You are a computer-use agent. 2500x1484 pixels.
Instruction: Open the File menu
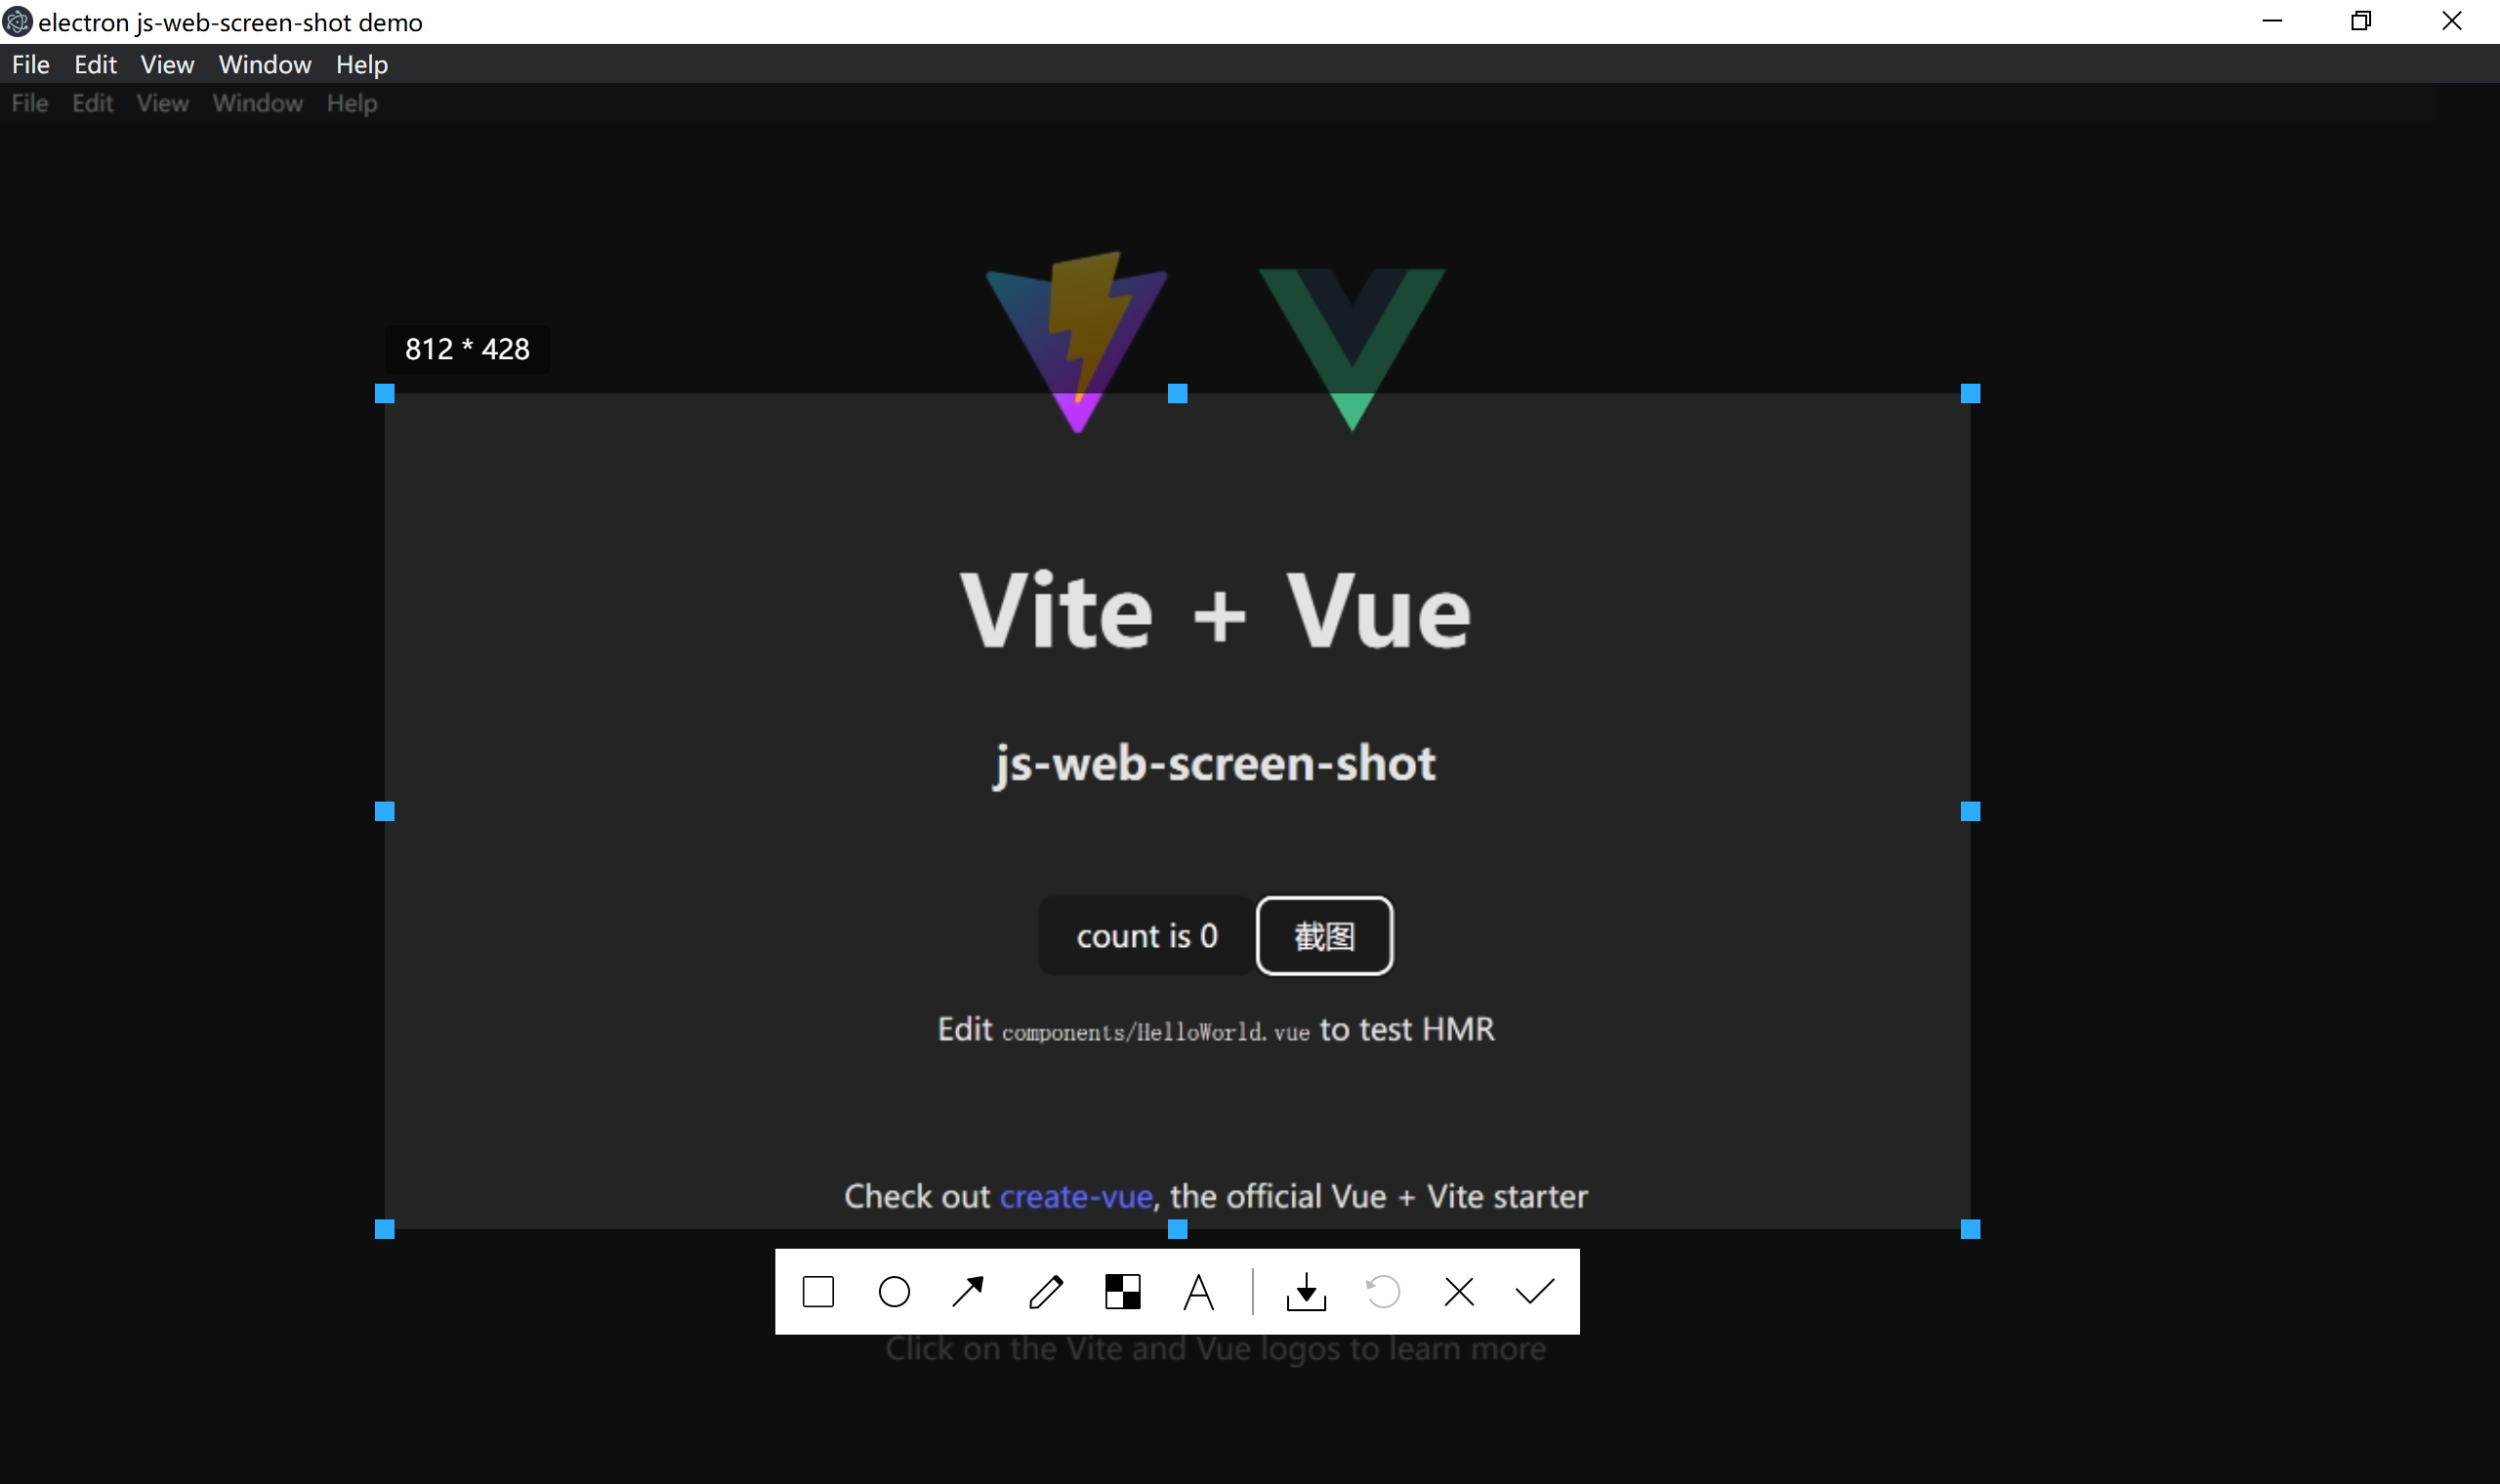pos(31,64)
